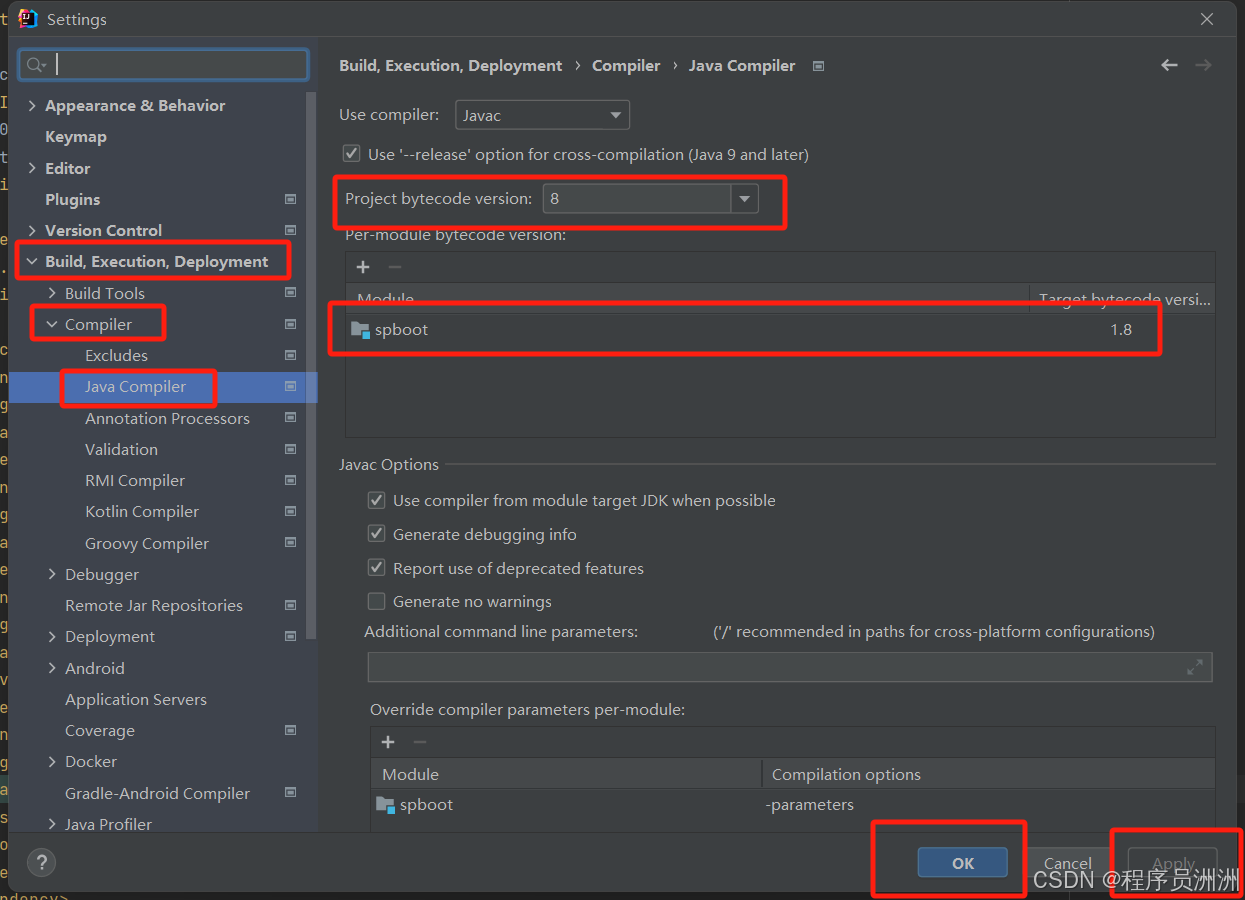Open the Use compiler Javac dropdown
This screenshot has width=1245, height=900.
coord(542,115)
